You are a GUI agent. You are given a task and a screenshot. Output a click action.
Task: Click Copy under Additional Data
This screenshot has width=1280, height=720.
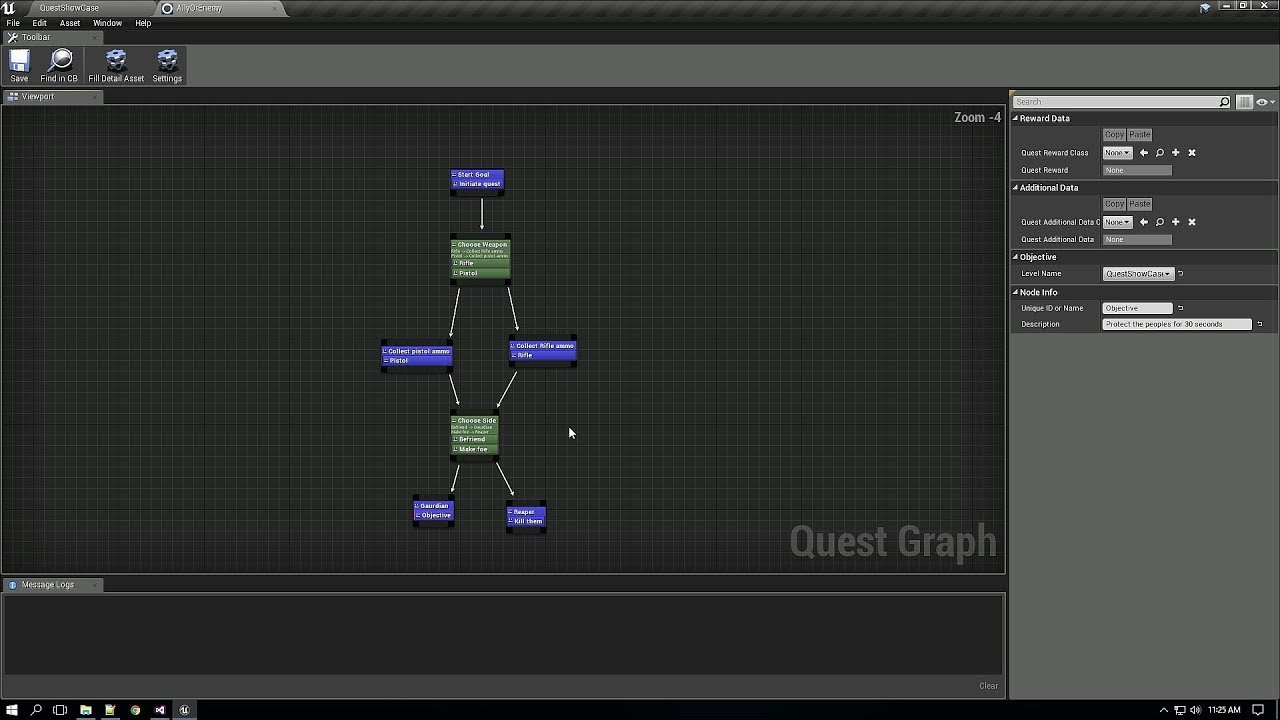coord(1114,204)
